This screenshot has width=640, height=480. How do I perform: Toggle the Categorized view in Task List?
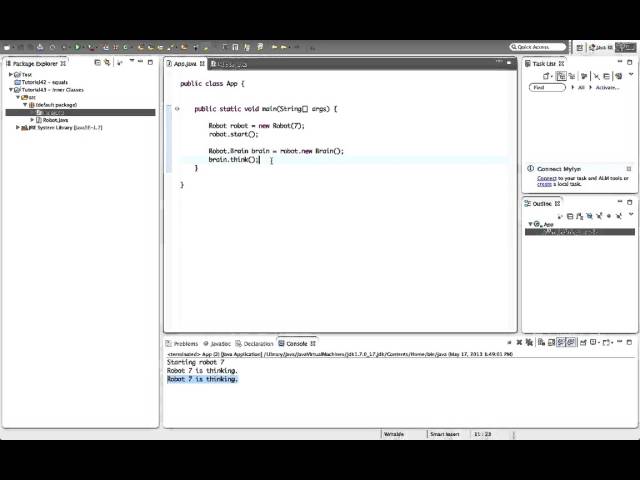coord(561,76)
